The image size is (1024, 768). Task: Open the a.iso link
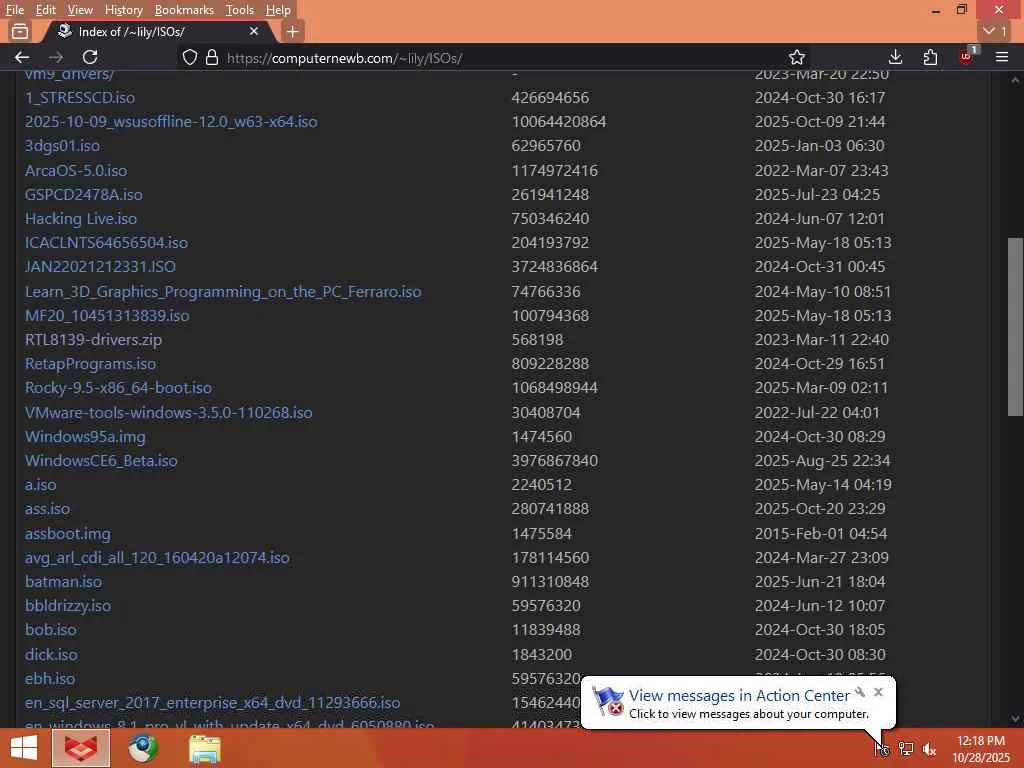coord(40,485)
